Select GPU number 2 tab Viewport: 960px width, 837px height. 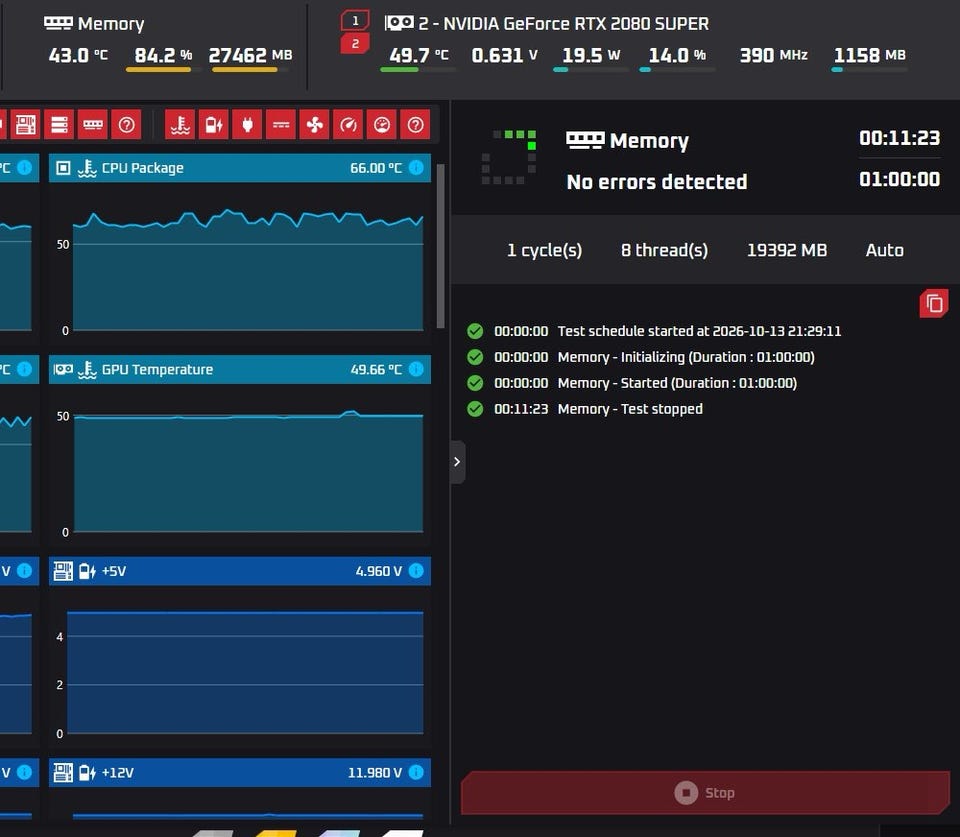point(355,43)
